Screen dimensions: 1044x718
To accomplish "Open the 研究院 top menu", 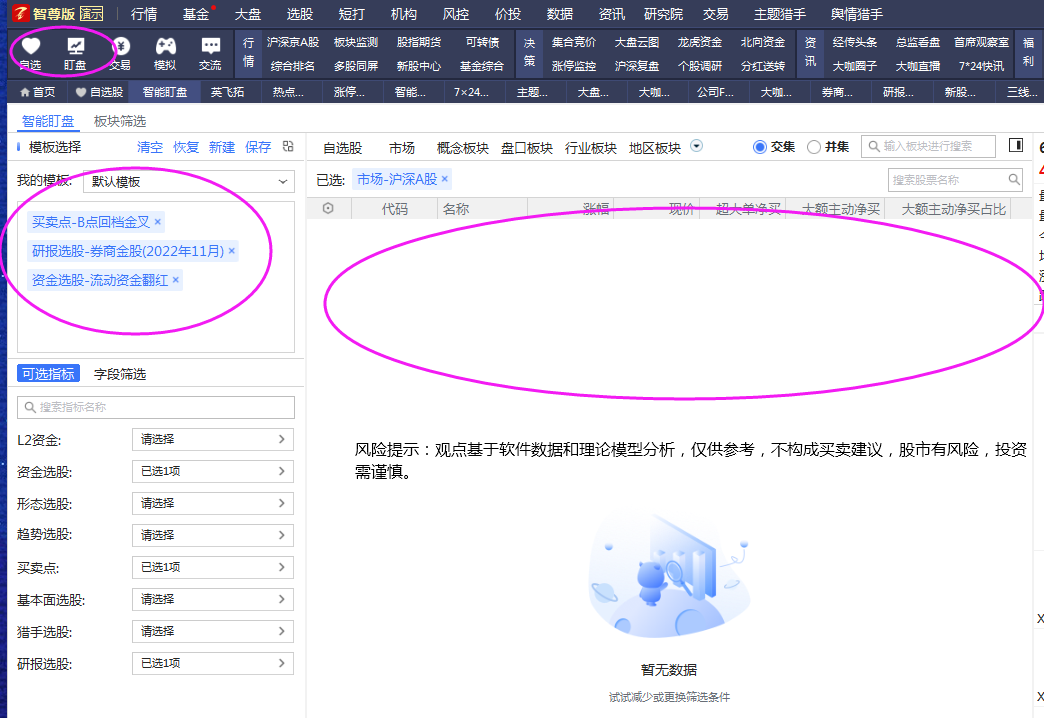I will click(x=663, y=14).
